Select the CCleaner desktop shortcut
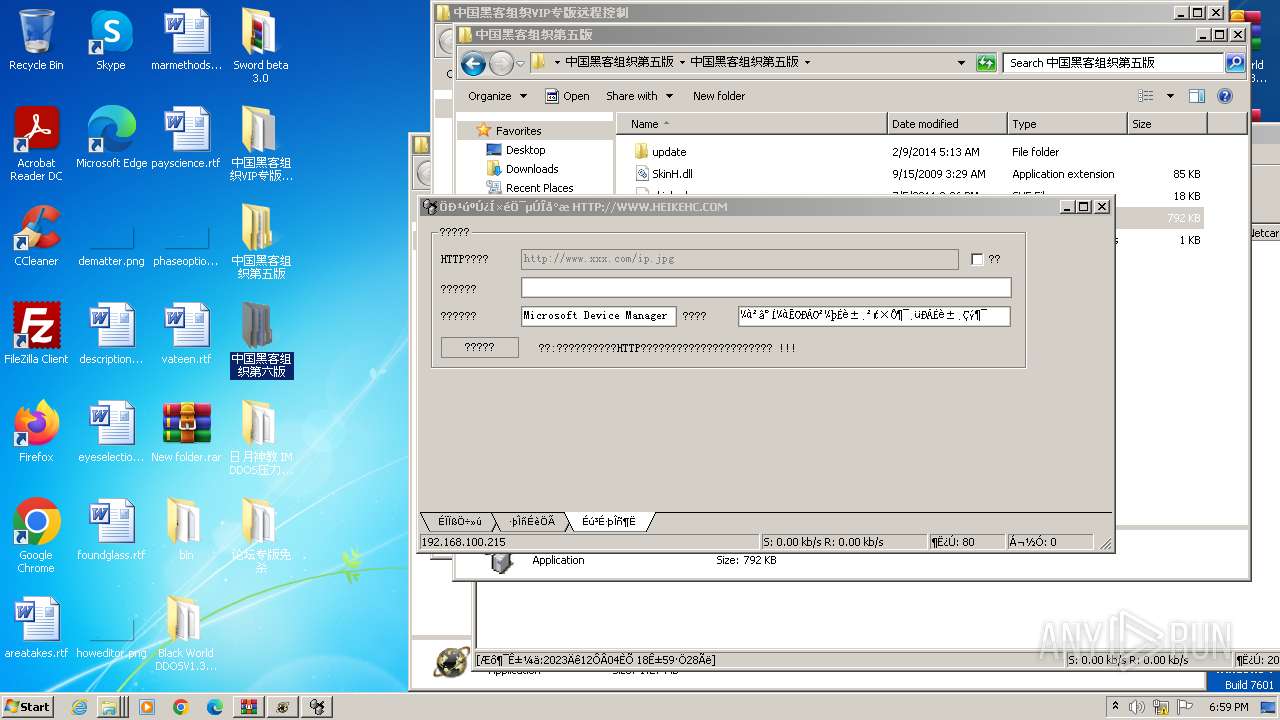This screenshot has width=1280, height=720. pyautogui.click(x=36, y=236)
